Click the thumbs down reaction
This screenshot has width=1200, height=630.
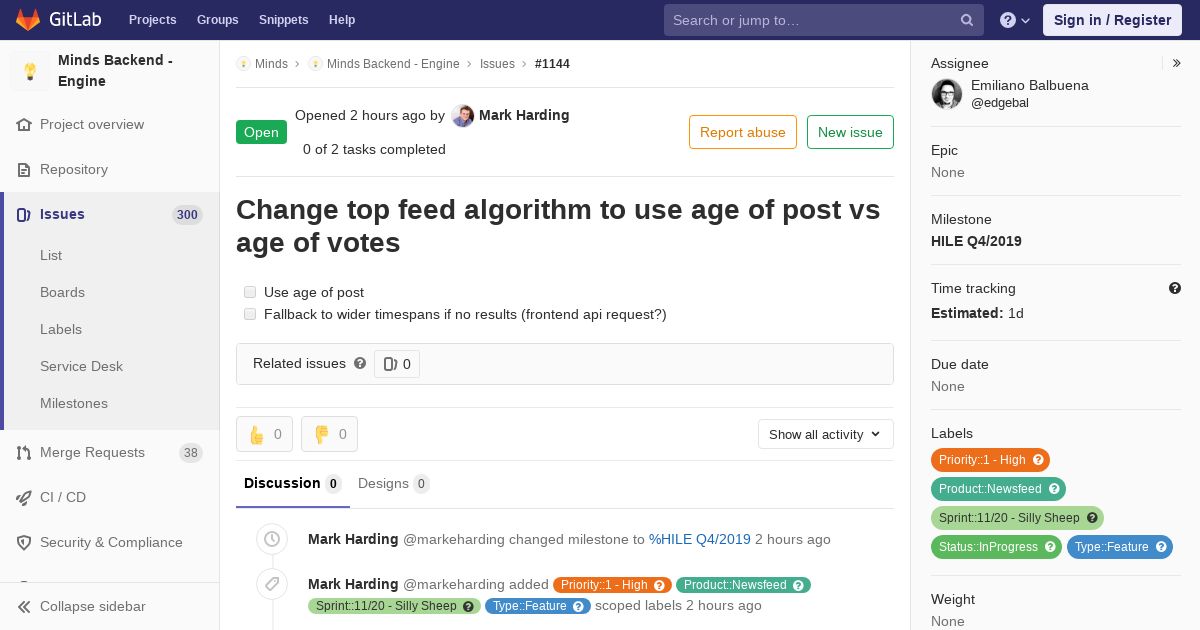click(329, 434)
